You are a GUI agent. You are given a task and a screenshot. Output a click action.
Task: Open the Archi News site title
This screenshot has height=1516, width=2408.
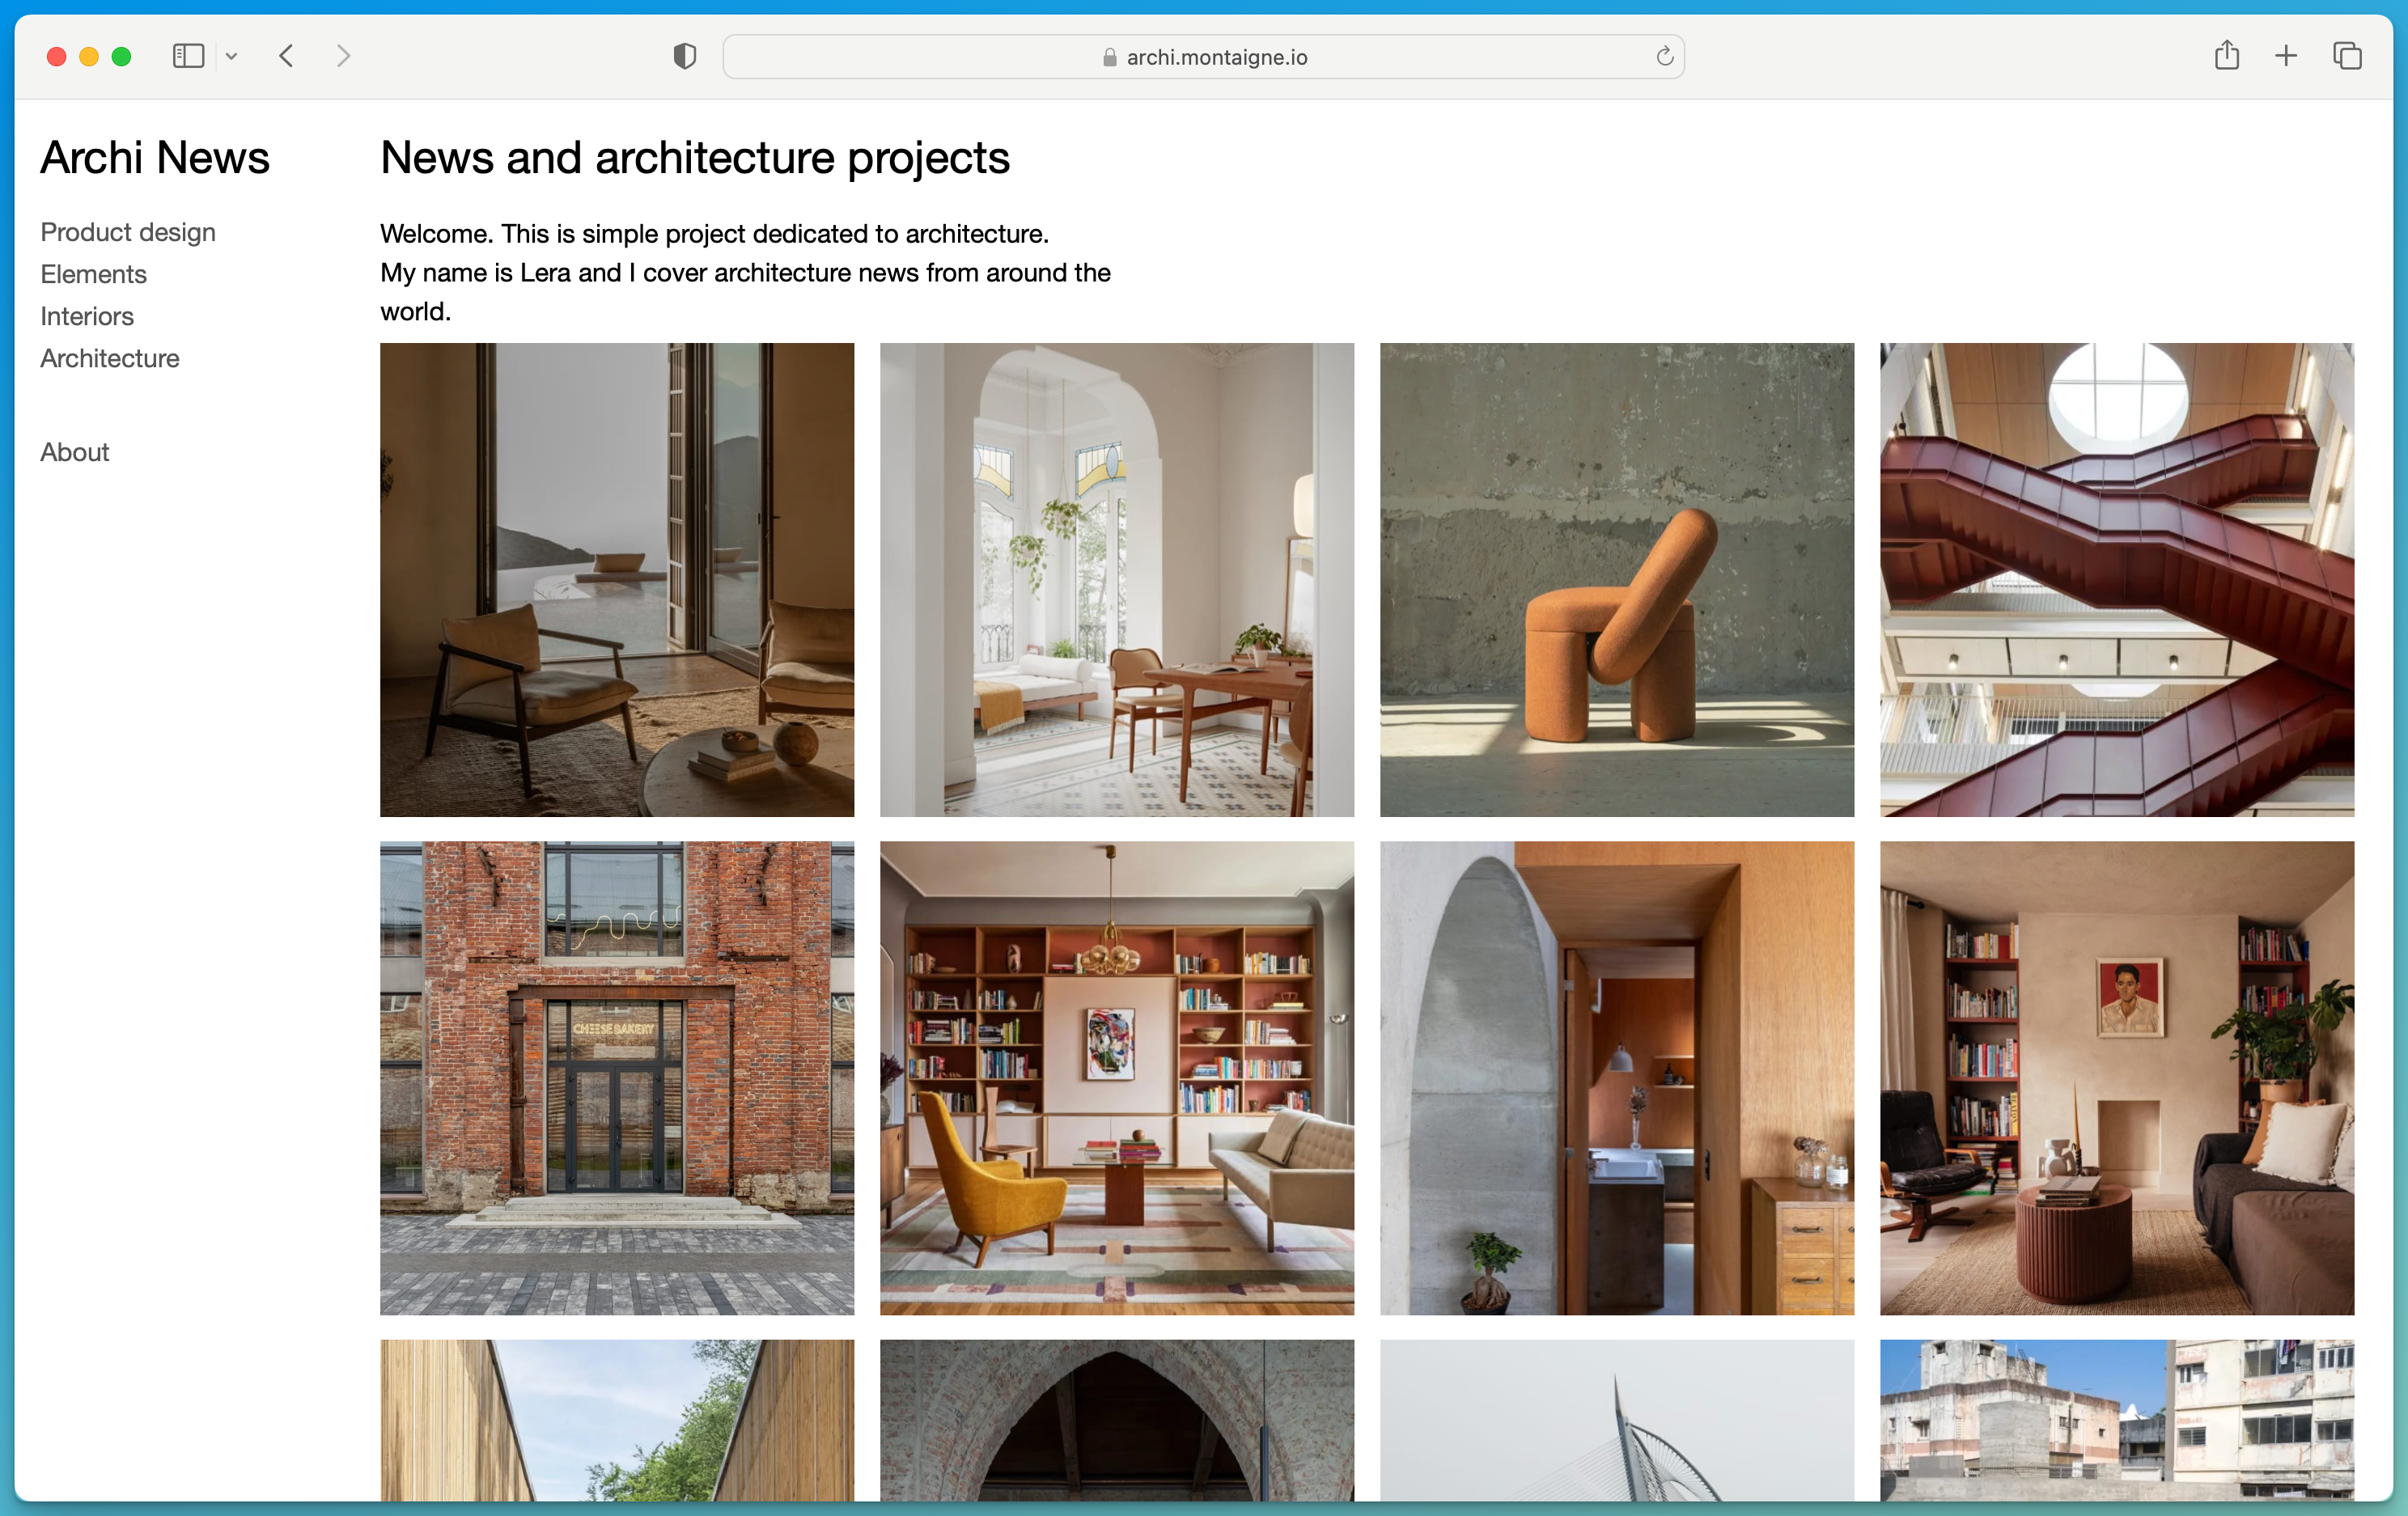pyautogui.click(x=155, y=157)
